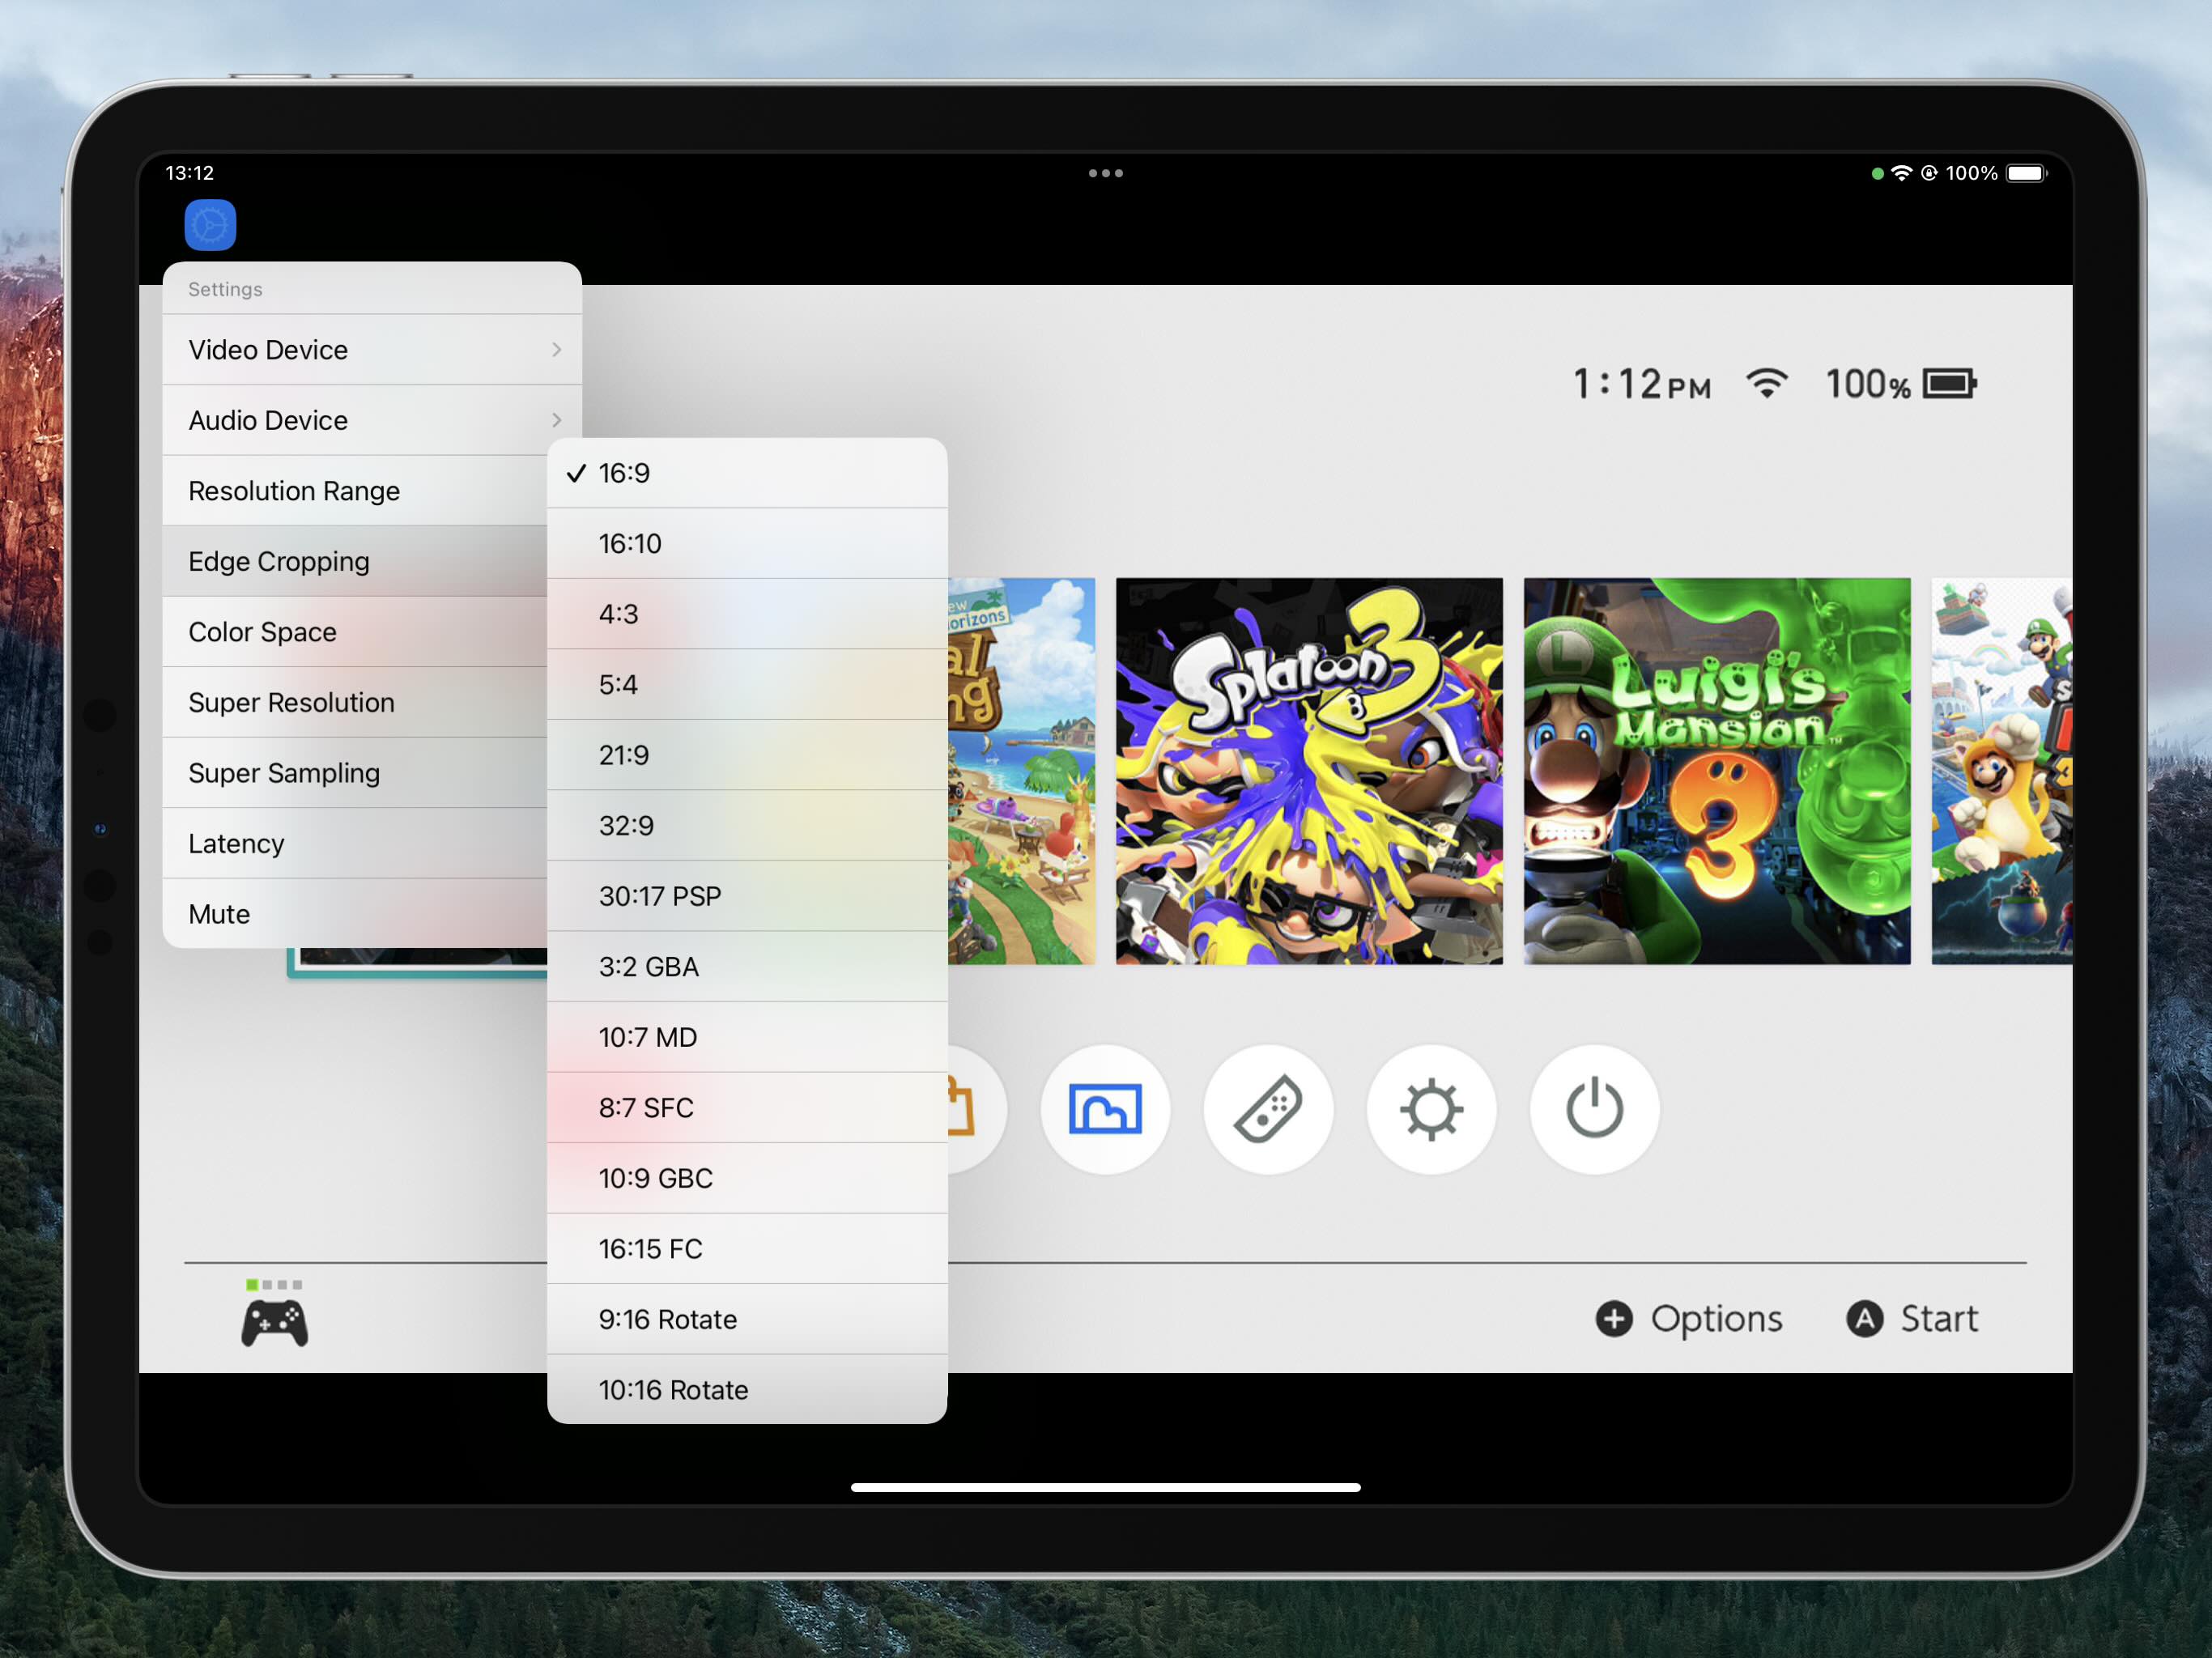Select the 32:9 option
The width and height of the screenshot is (2212, 1658).
[747, 825]
